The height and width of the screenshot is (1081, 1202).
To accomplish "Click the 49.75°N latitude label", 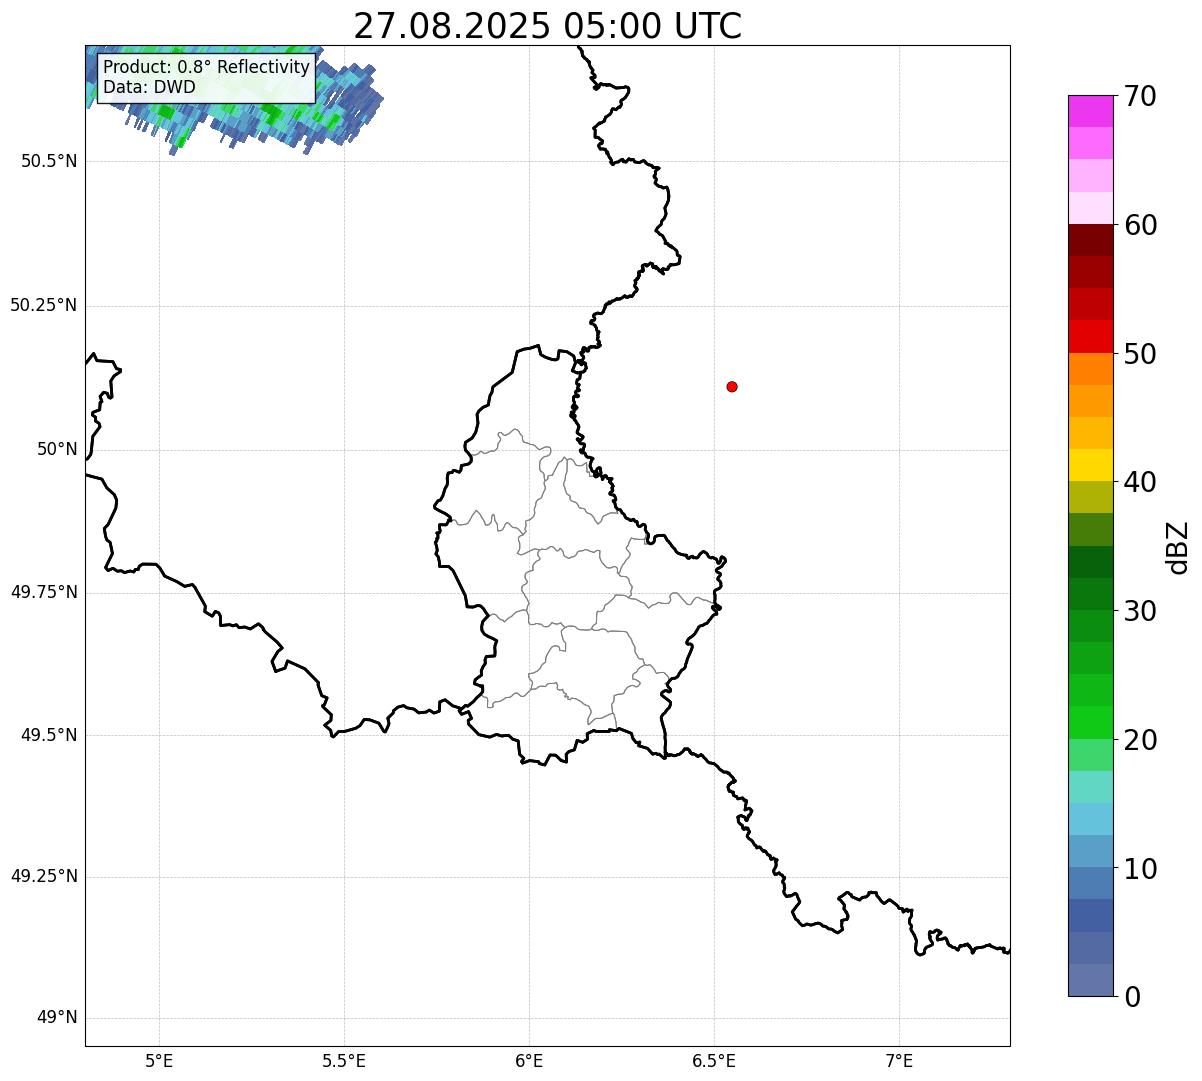I will [44, 592].
